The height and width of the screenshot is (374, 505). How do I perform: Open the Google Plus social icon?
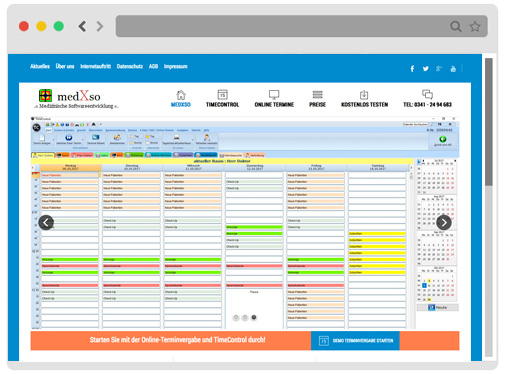[x=439, y=69]
